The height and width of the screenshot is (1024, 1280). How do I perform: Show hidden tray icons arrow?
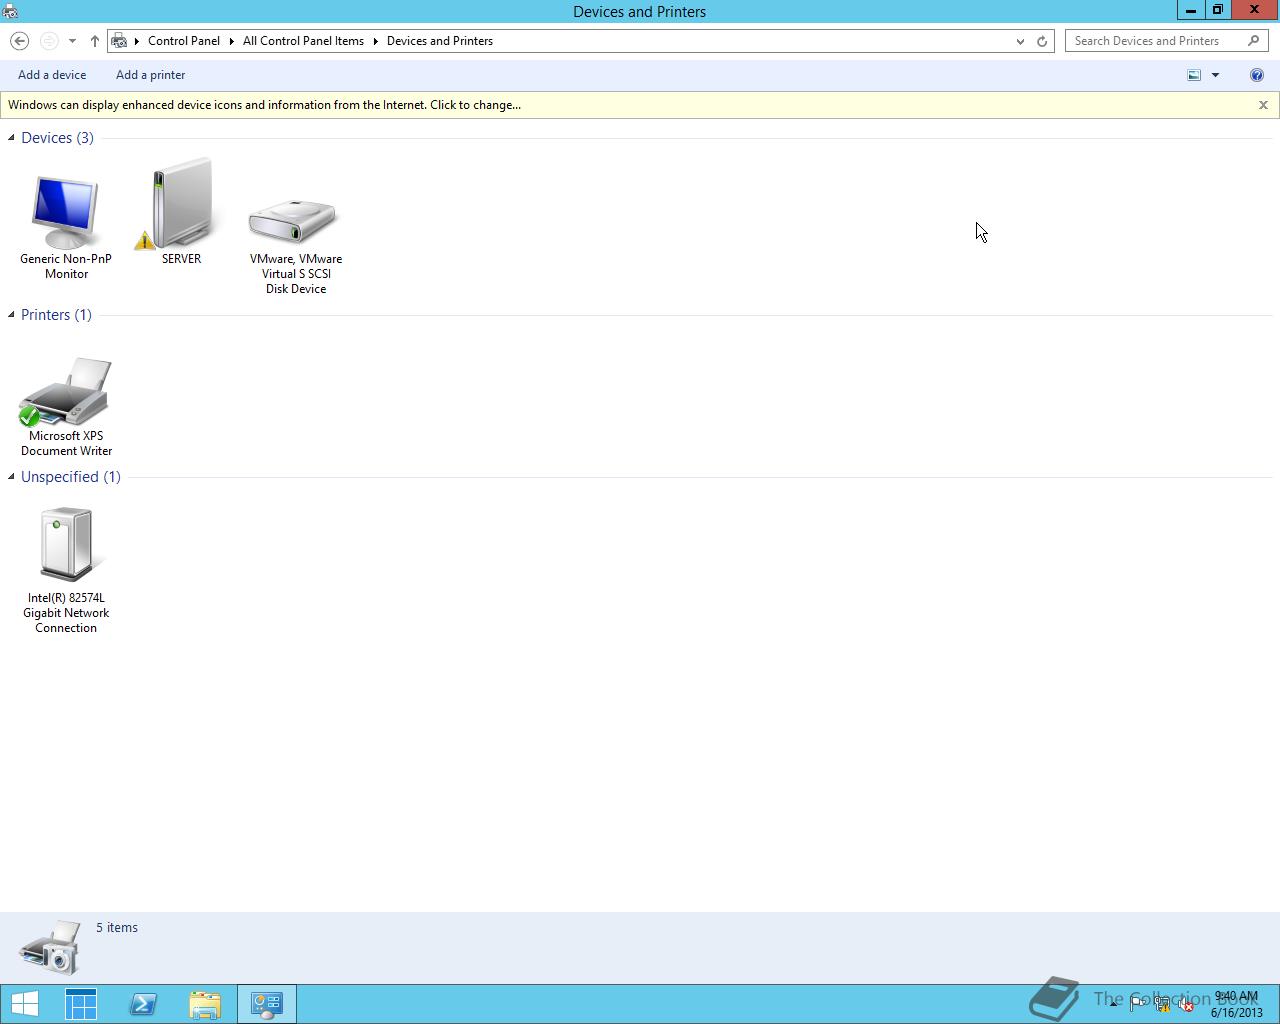[1113, 1004]
